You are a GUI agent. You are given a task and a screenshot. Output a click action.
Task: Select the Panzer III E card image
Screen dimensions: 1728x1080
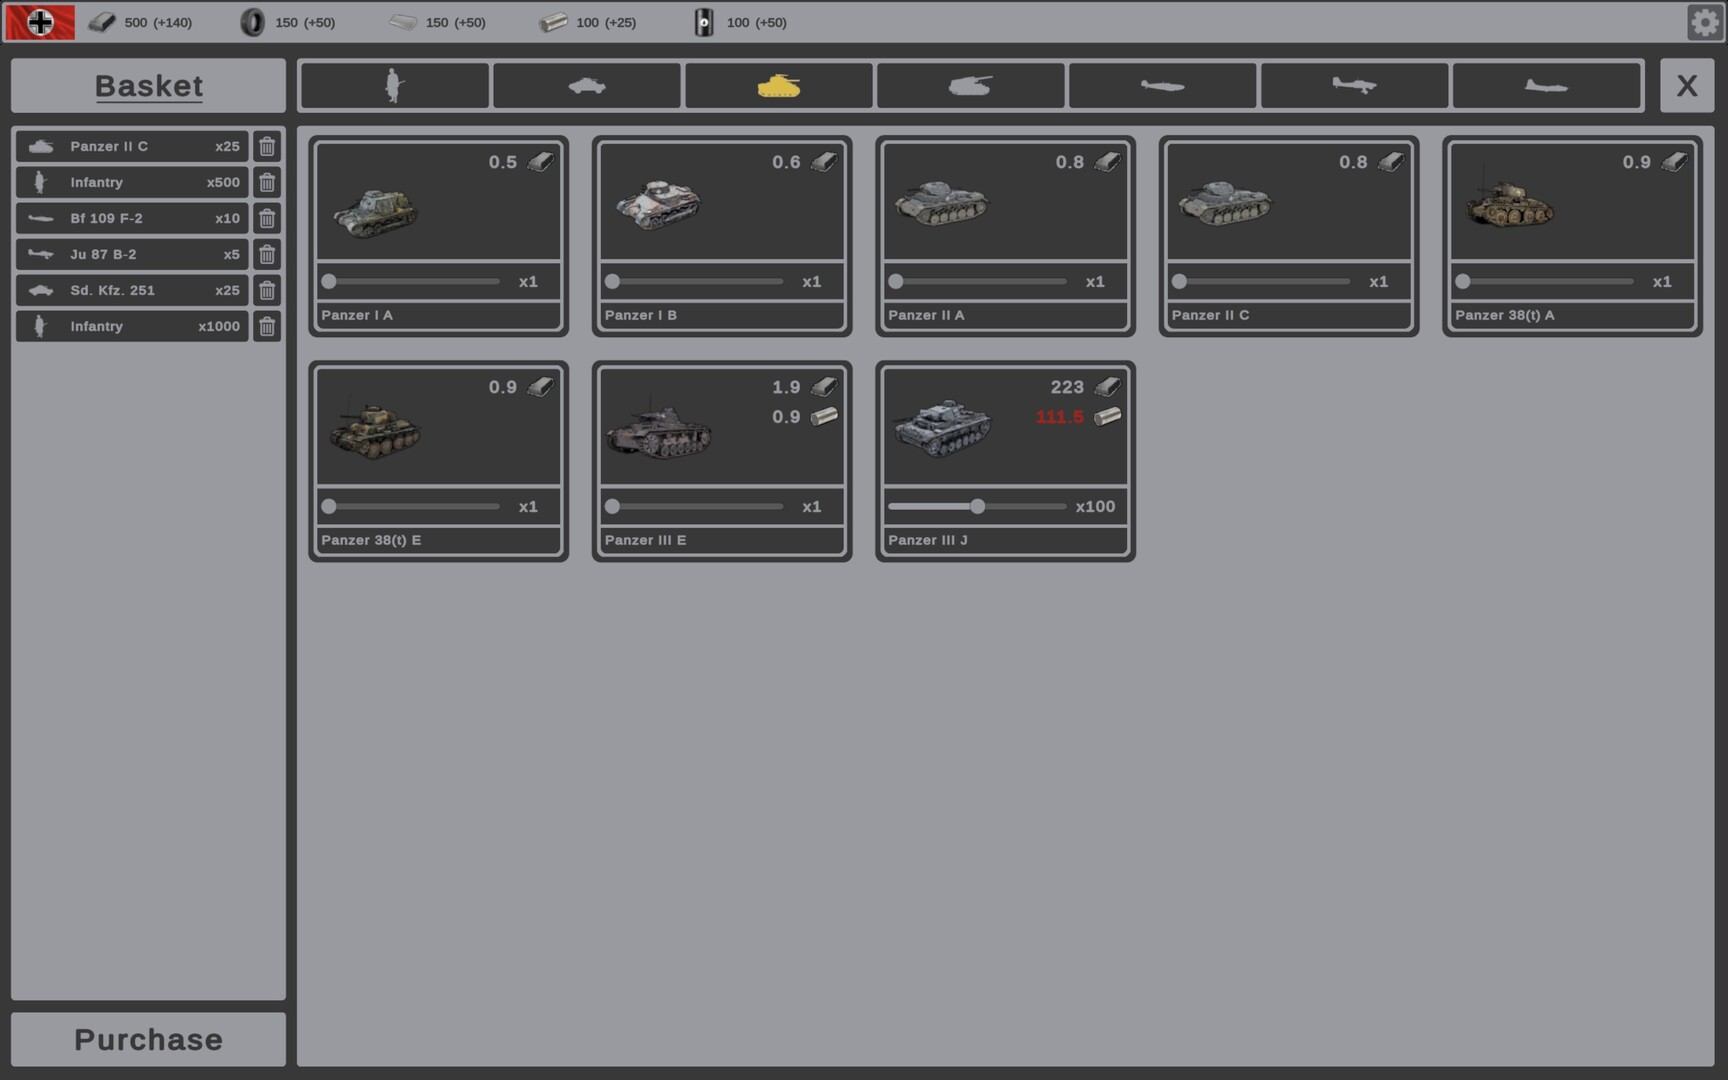click(660, 430)
